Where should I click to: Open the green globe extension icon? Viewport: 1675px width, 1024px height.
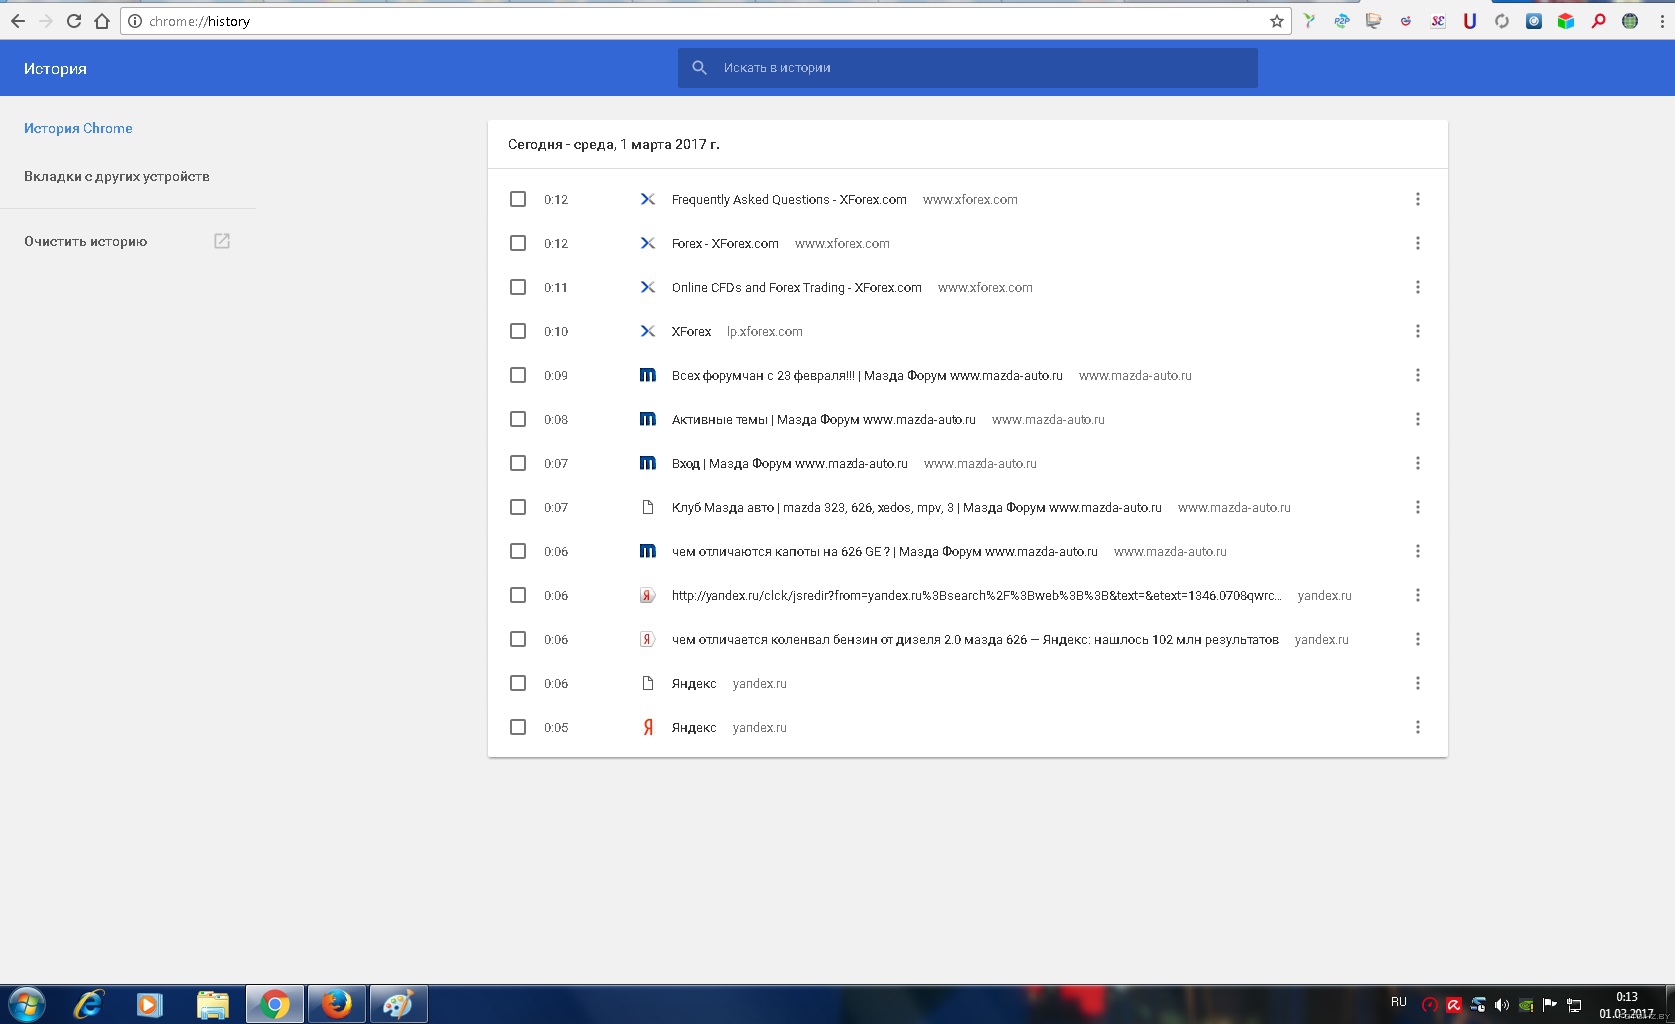tap(1630, 21)
